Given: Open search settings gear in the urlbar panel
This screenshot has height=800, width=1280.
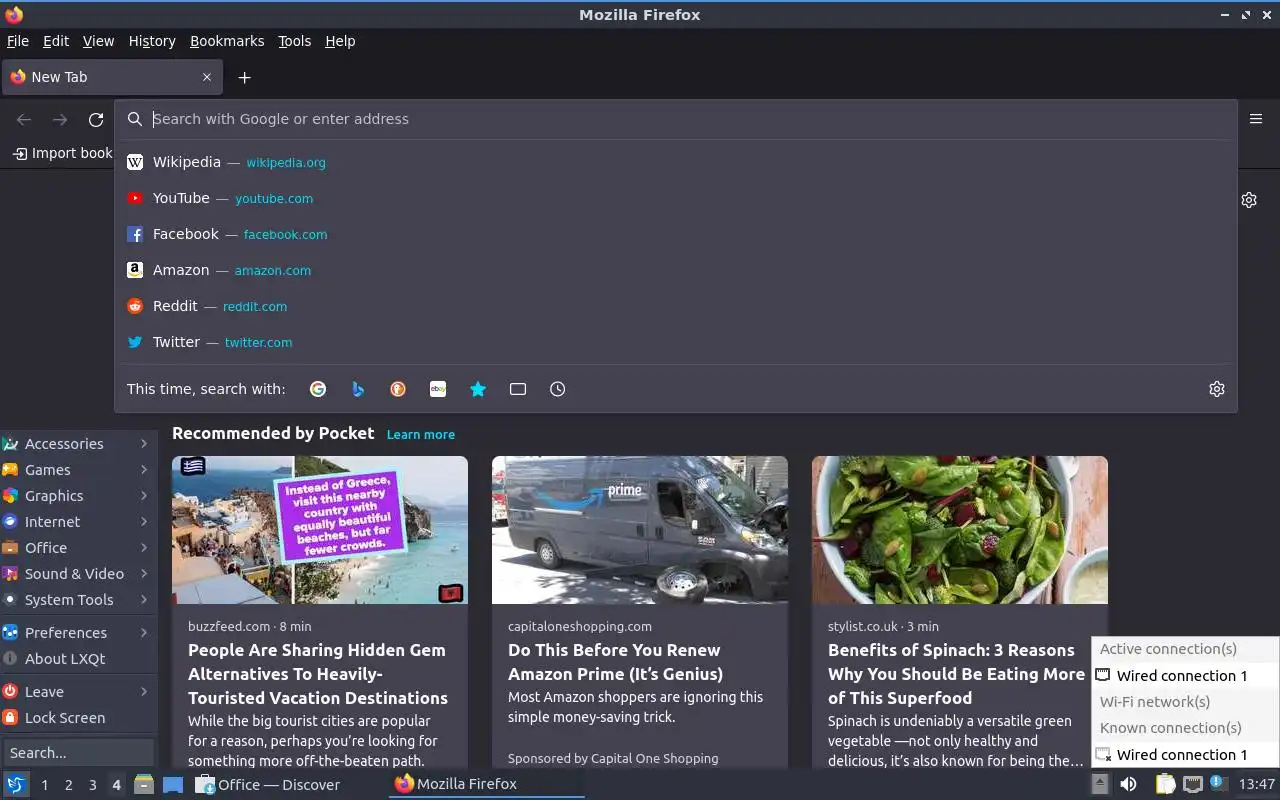Looking at the screenshot, I should (x=1217, y=389).
